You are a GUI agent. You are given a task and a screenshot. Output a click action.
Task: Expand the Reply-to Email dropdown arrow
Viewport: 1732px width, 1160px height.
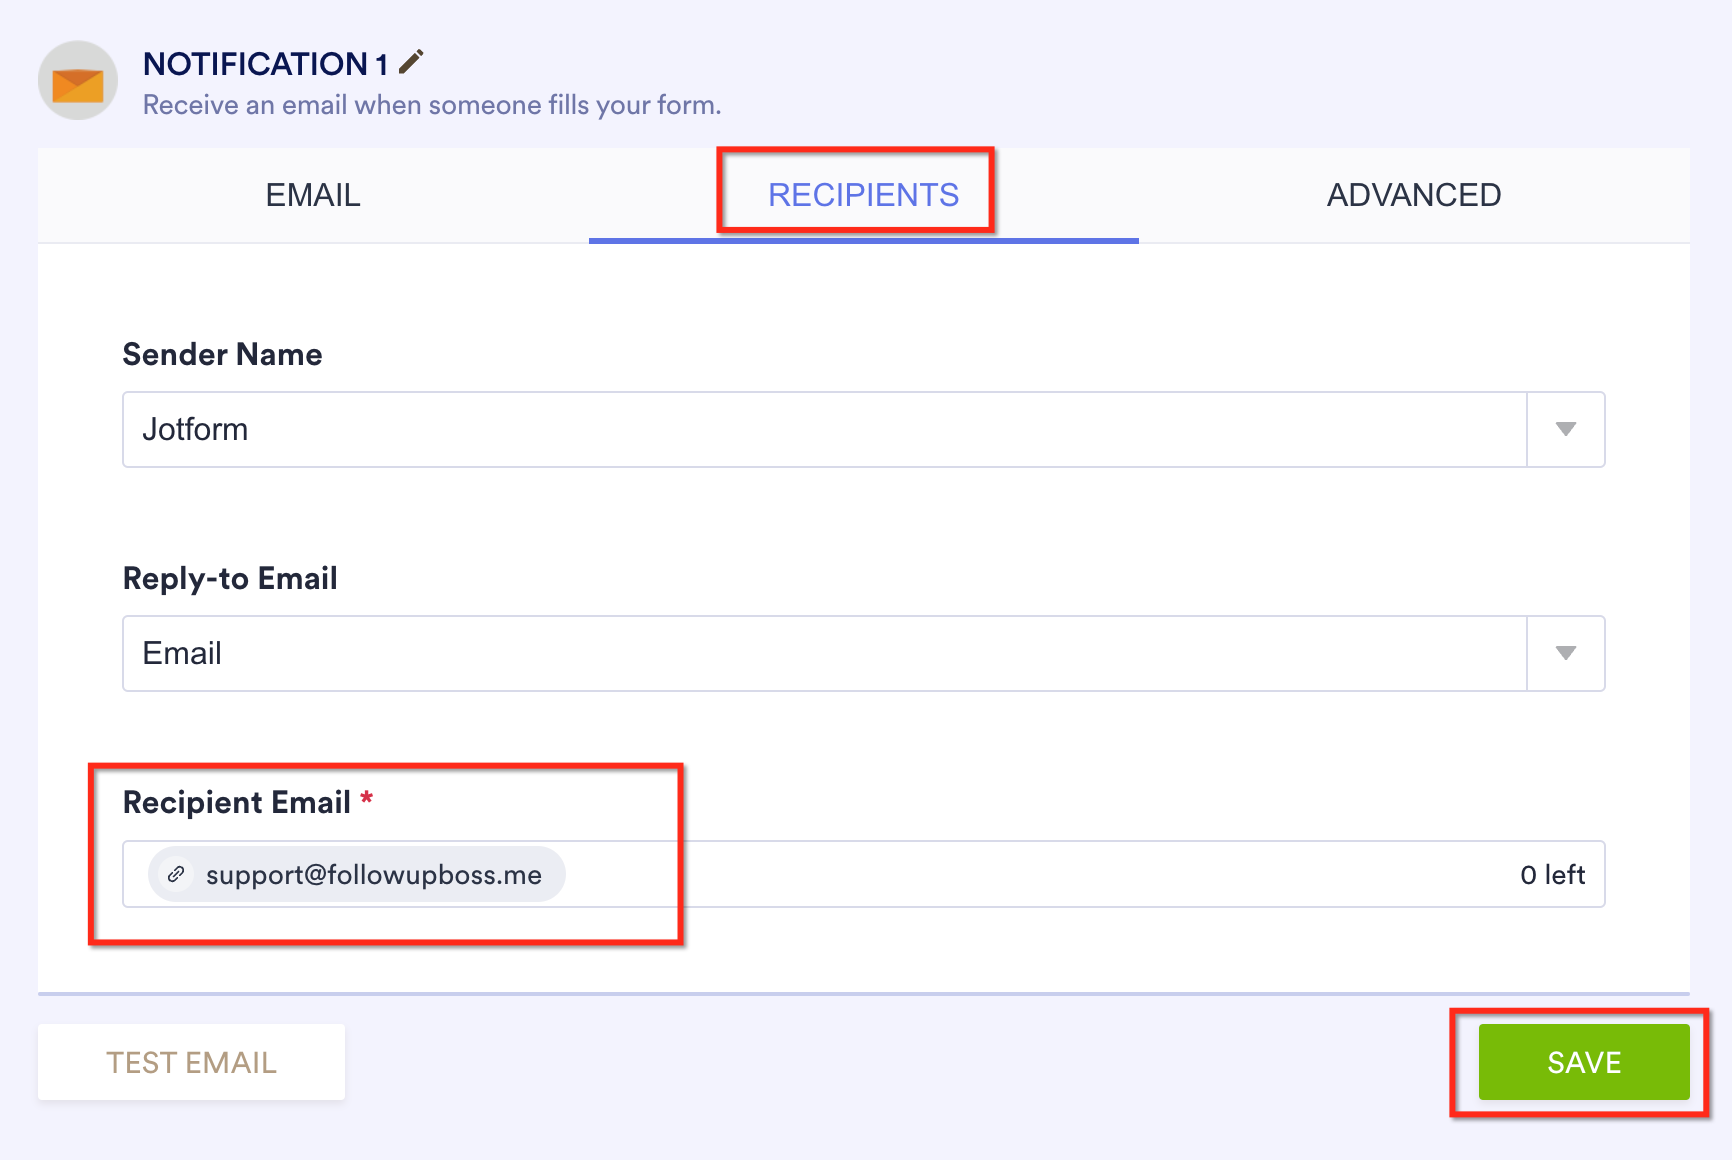[1566, 653]
